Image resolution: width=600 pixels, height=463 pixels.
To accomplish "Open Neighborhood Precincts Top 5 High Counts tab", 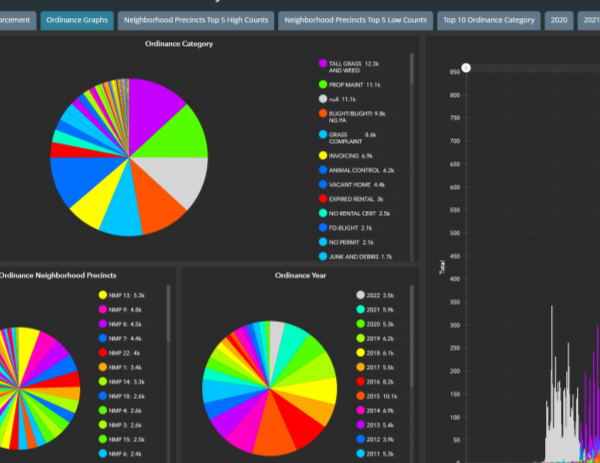I will point(196,20).
